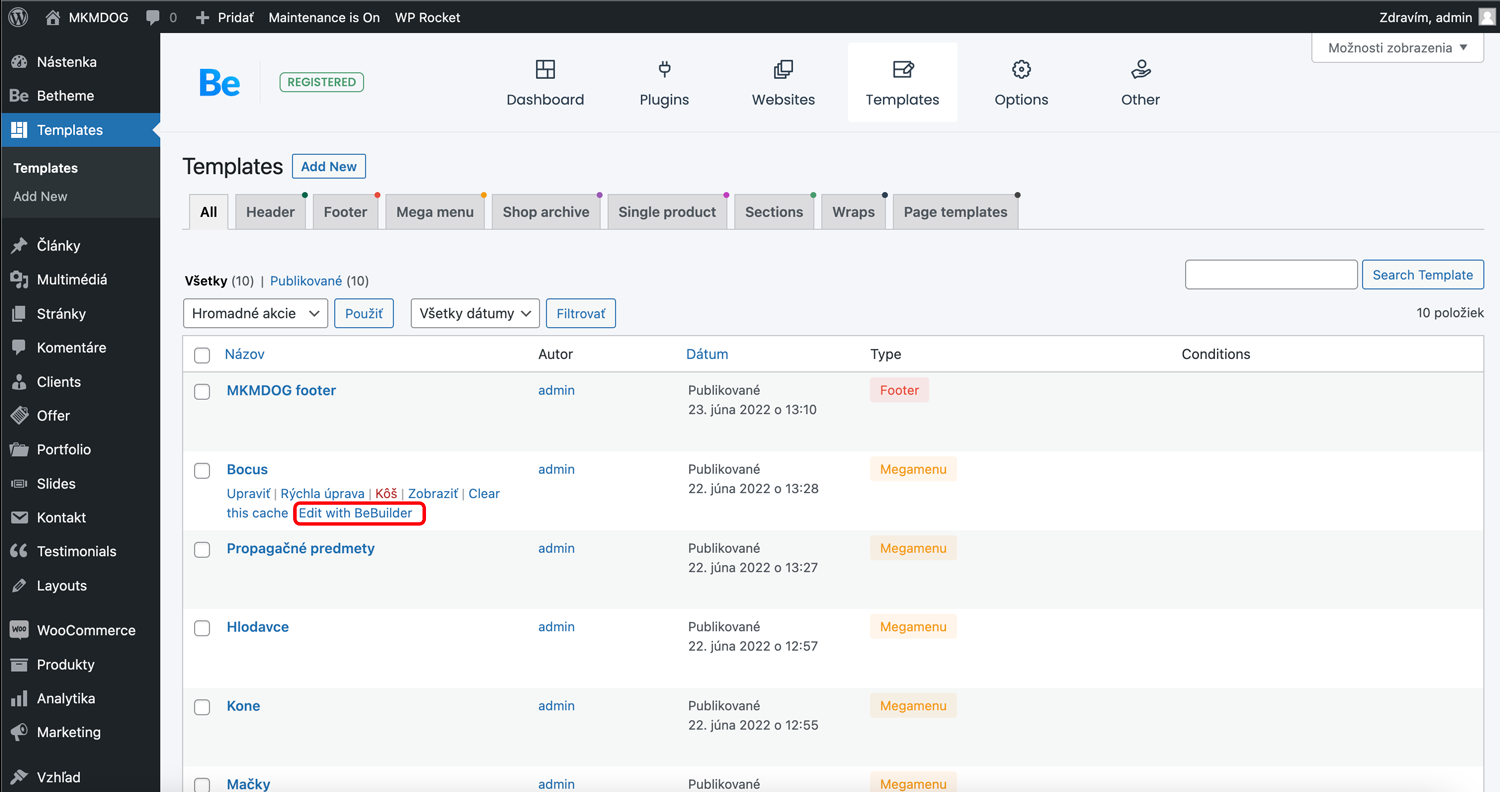Click the WP Rocket admin bar item
Image resolution: width=1500 pixels, height=792 pixels.
428,17
